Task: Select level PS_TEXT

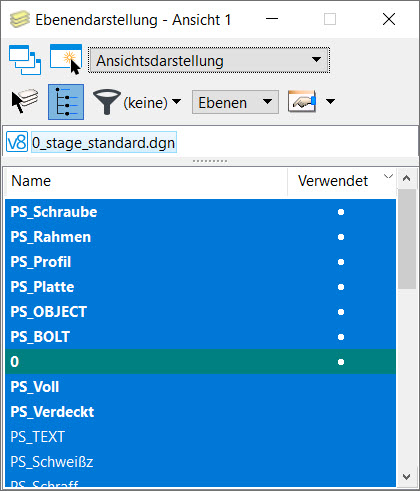Action: pyautogui.click(x=200, y=437)
